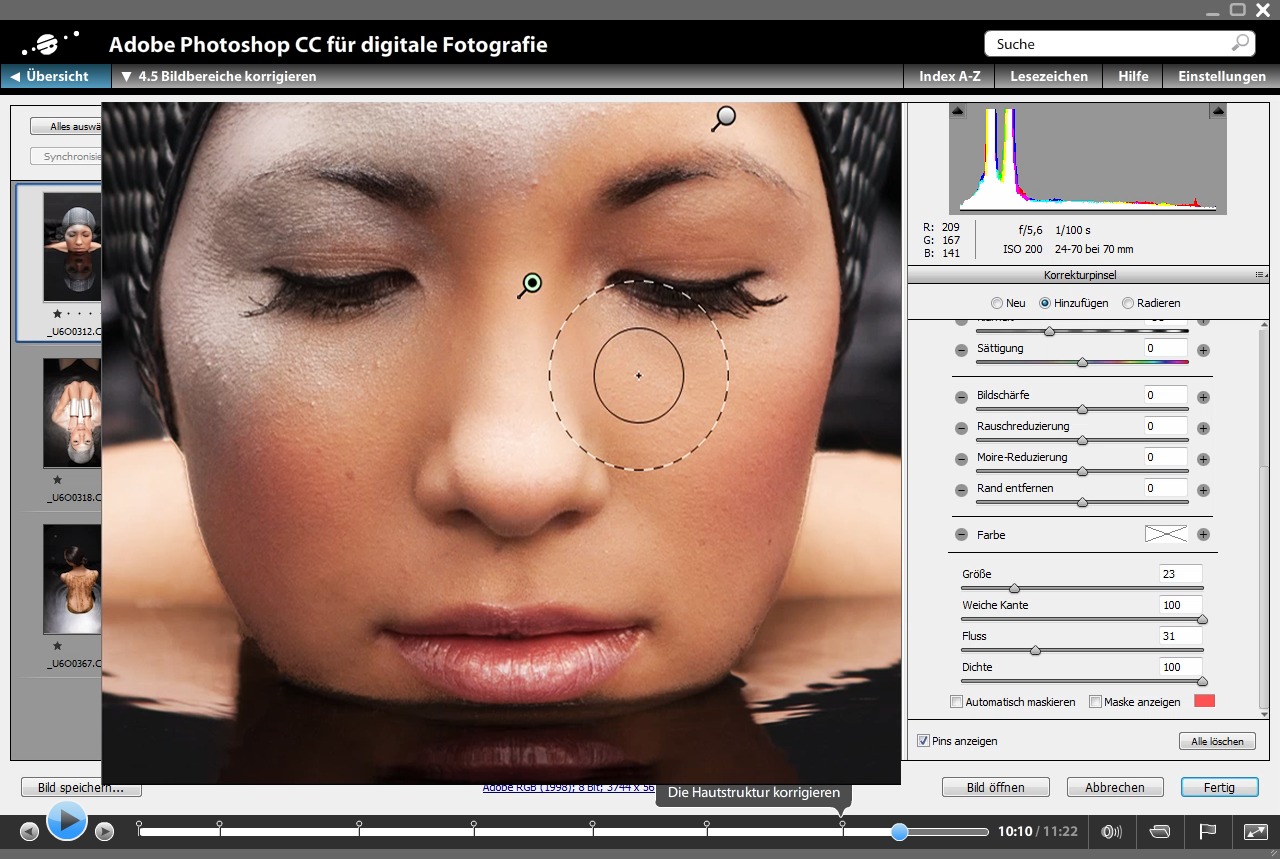Increase Rand entfernen with plus icon

(1204, 490)
